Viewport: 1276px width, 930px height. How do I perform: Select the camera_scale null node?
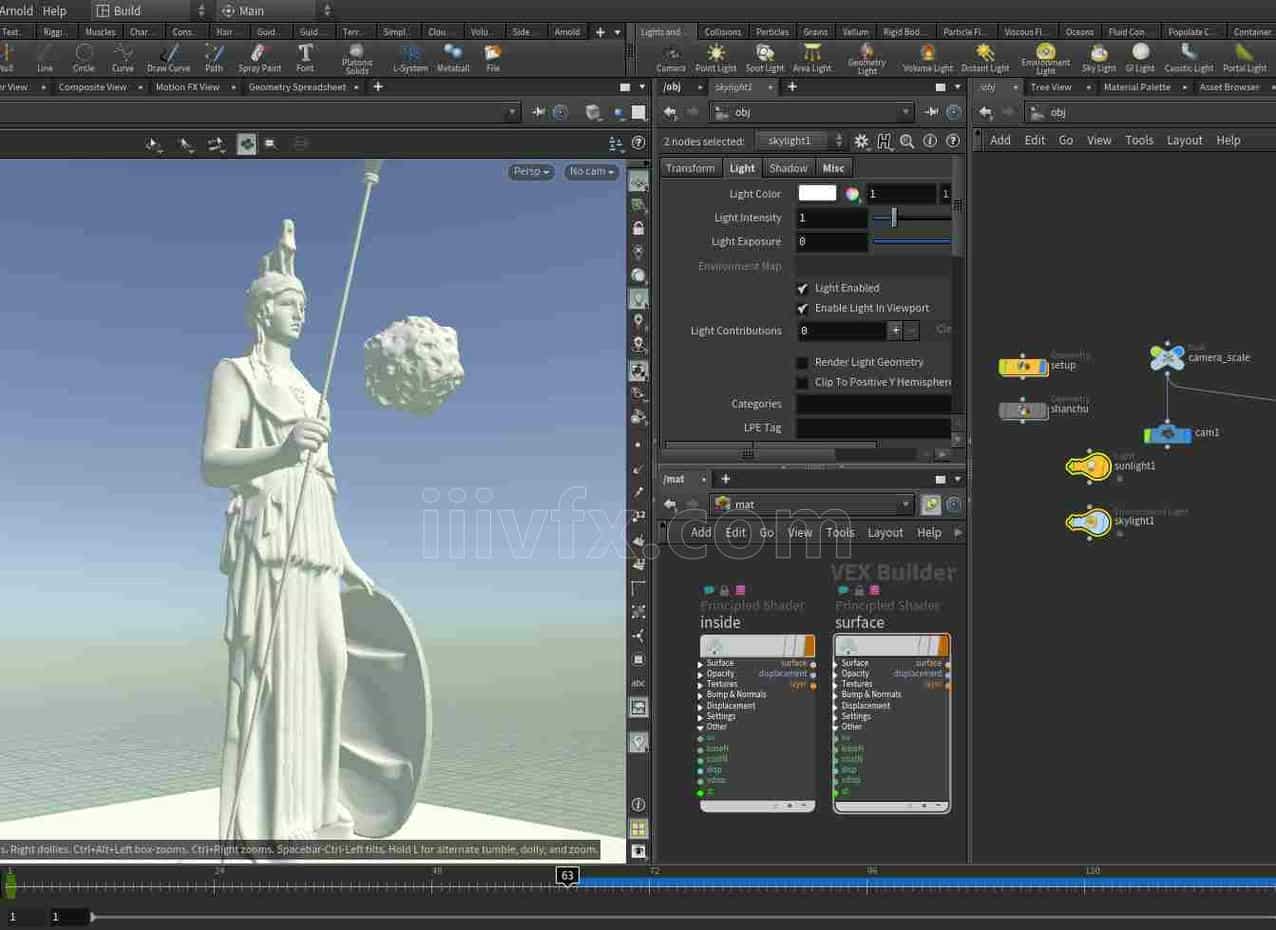pyautogui.click(x=1167, y=357)
